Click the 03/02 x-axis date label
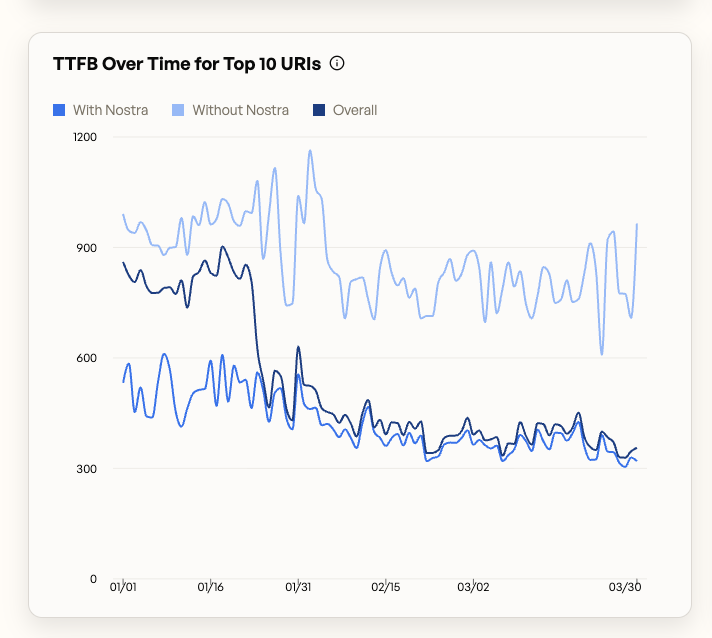This screenshot has width=712, height=638. pyautogui.click(x=473, y=587)
